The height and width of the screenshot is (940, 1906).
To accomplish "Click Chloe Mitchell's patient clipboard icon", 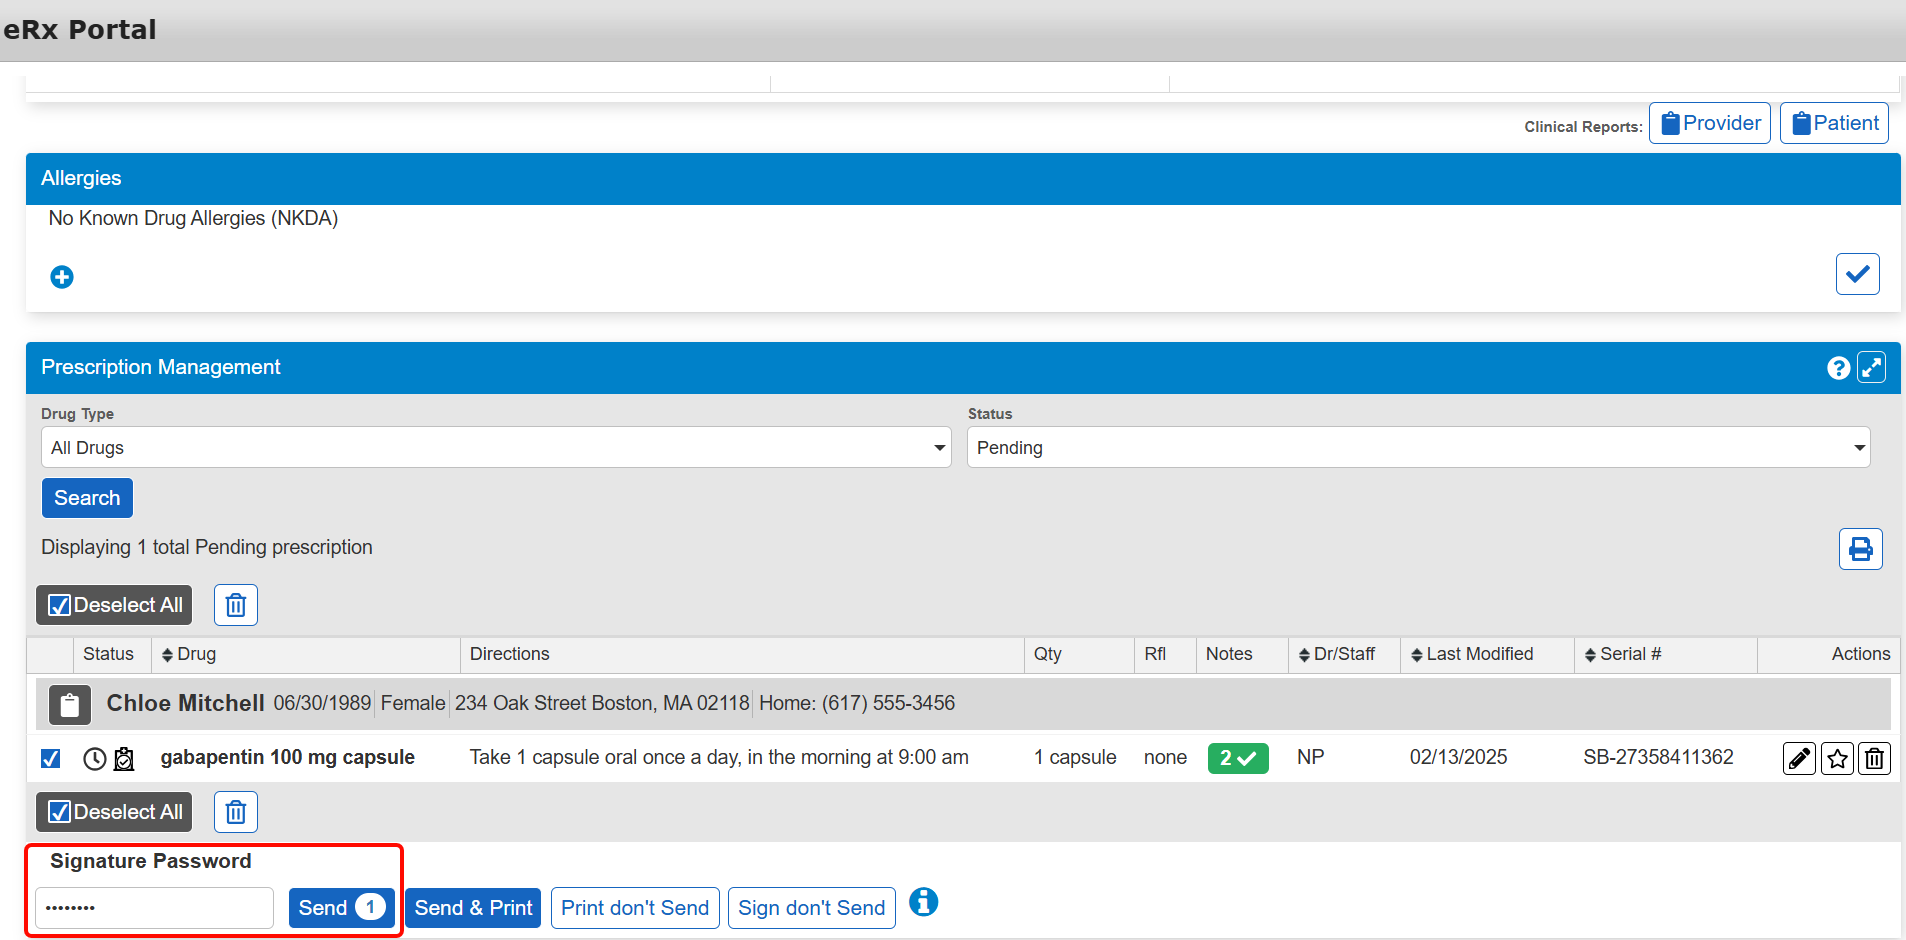I will 70,705.
